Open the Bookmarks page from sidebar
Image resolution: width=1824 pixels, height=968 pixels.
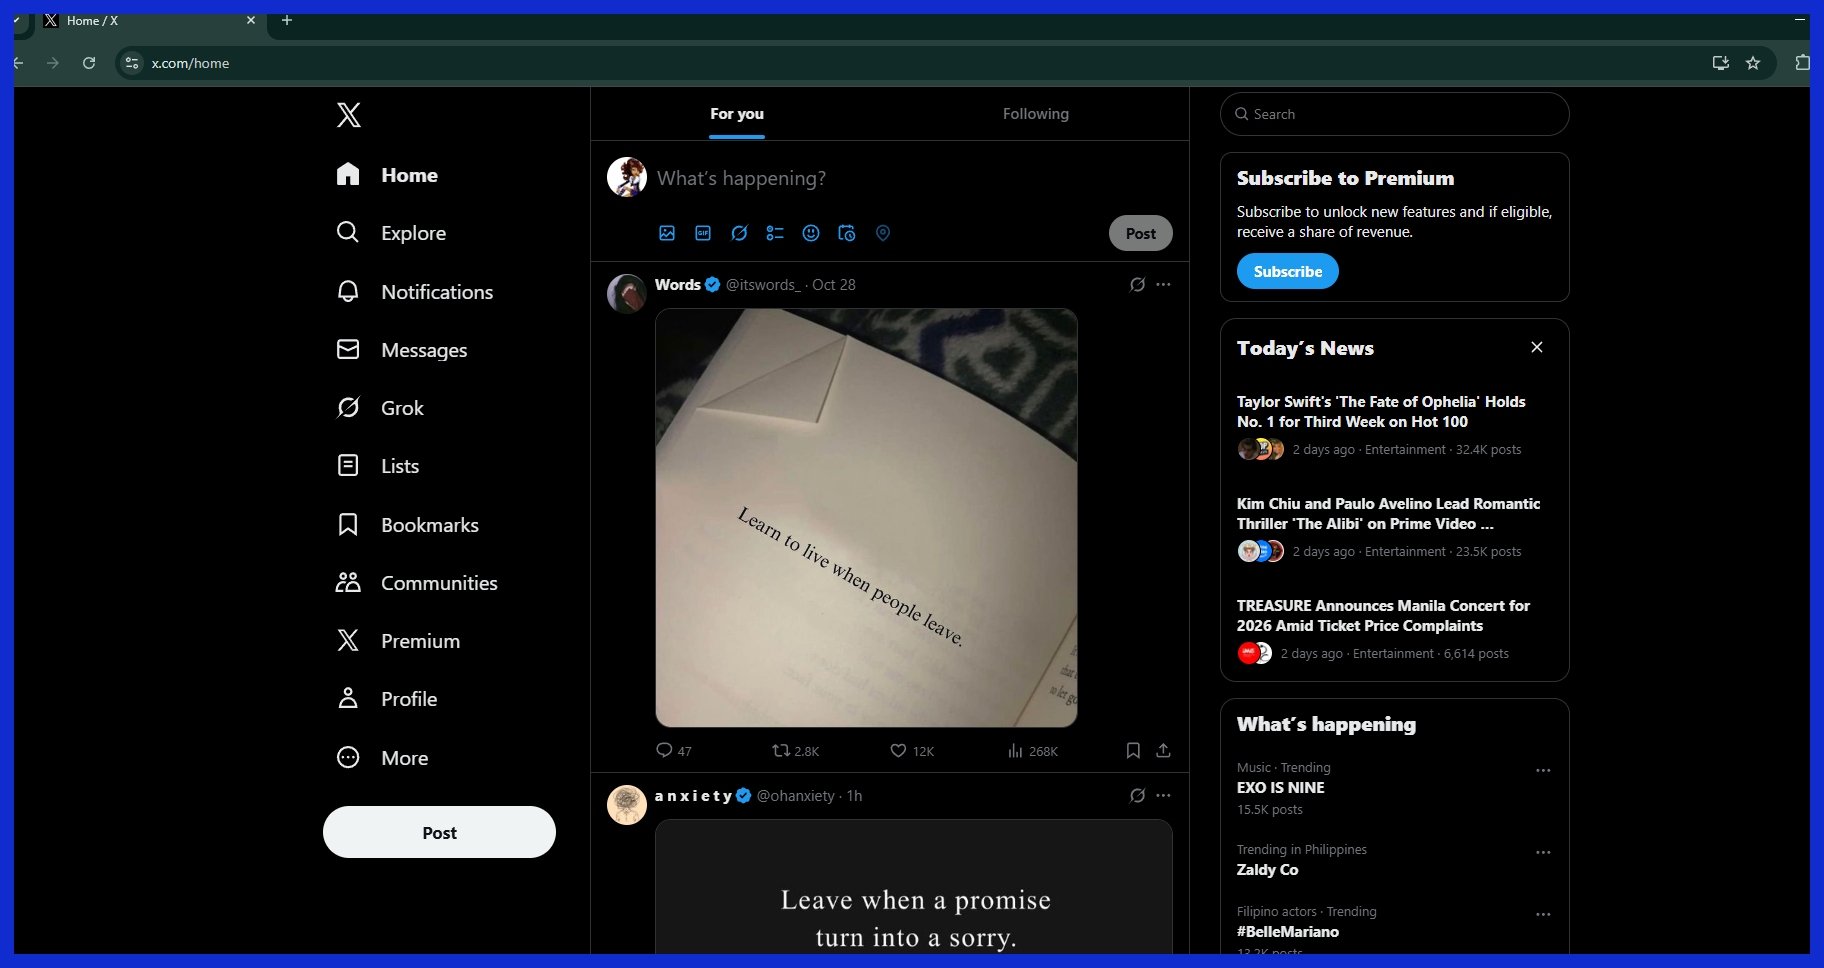tap(428, 524)
